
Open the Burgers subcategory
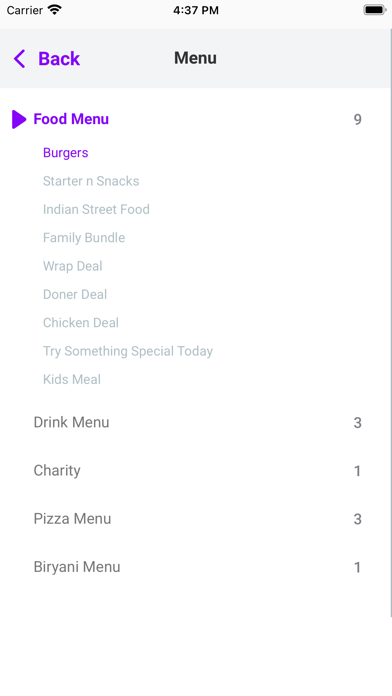pos(66,153)
